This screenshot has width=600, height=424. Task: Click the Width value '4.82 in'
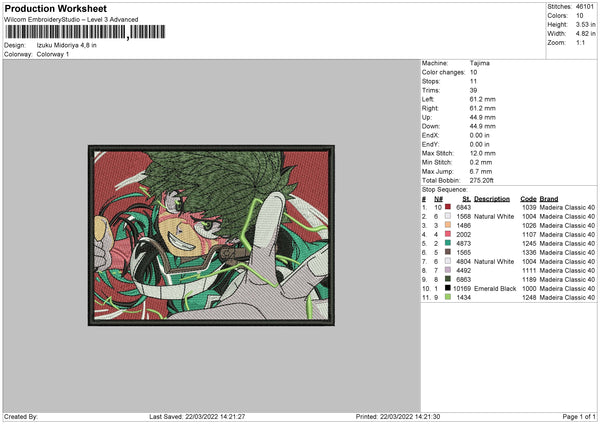[x=585, y=34]
